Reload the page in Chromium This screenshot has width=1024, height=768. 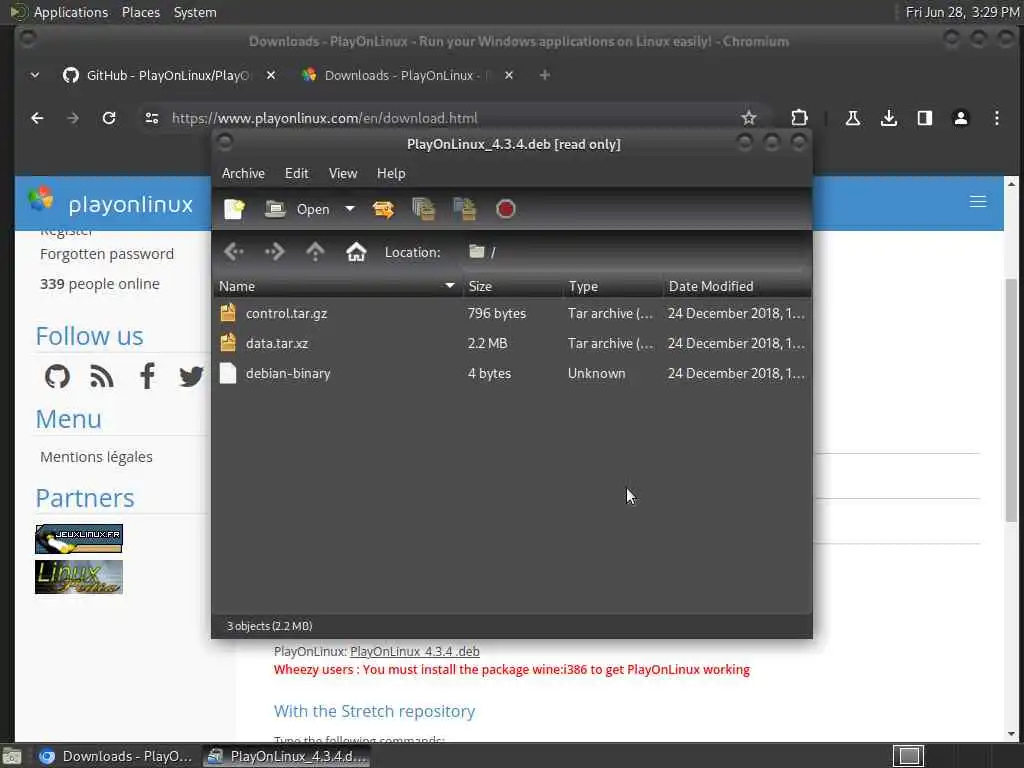pyautogui.click(x=109, y=118)
